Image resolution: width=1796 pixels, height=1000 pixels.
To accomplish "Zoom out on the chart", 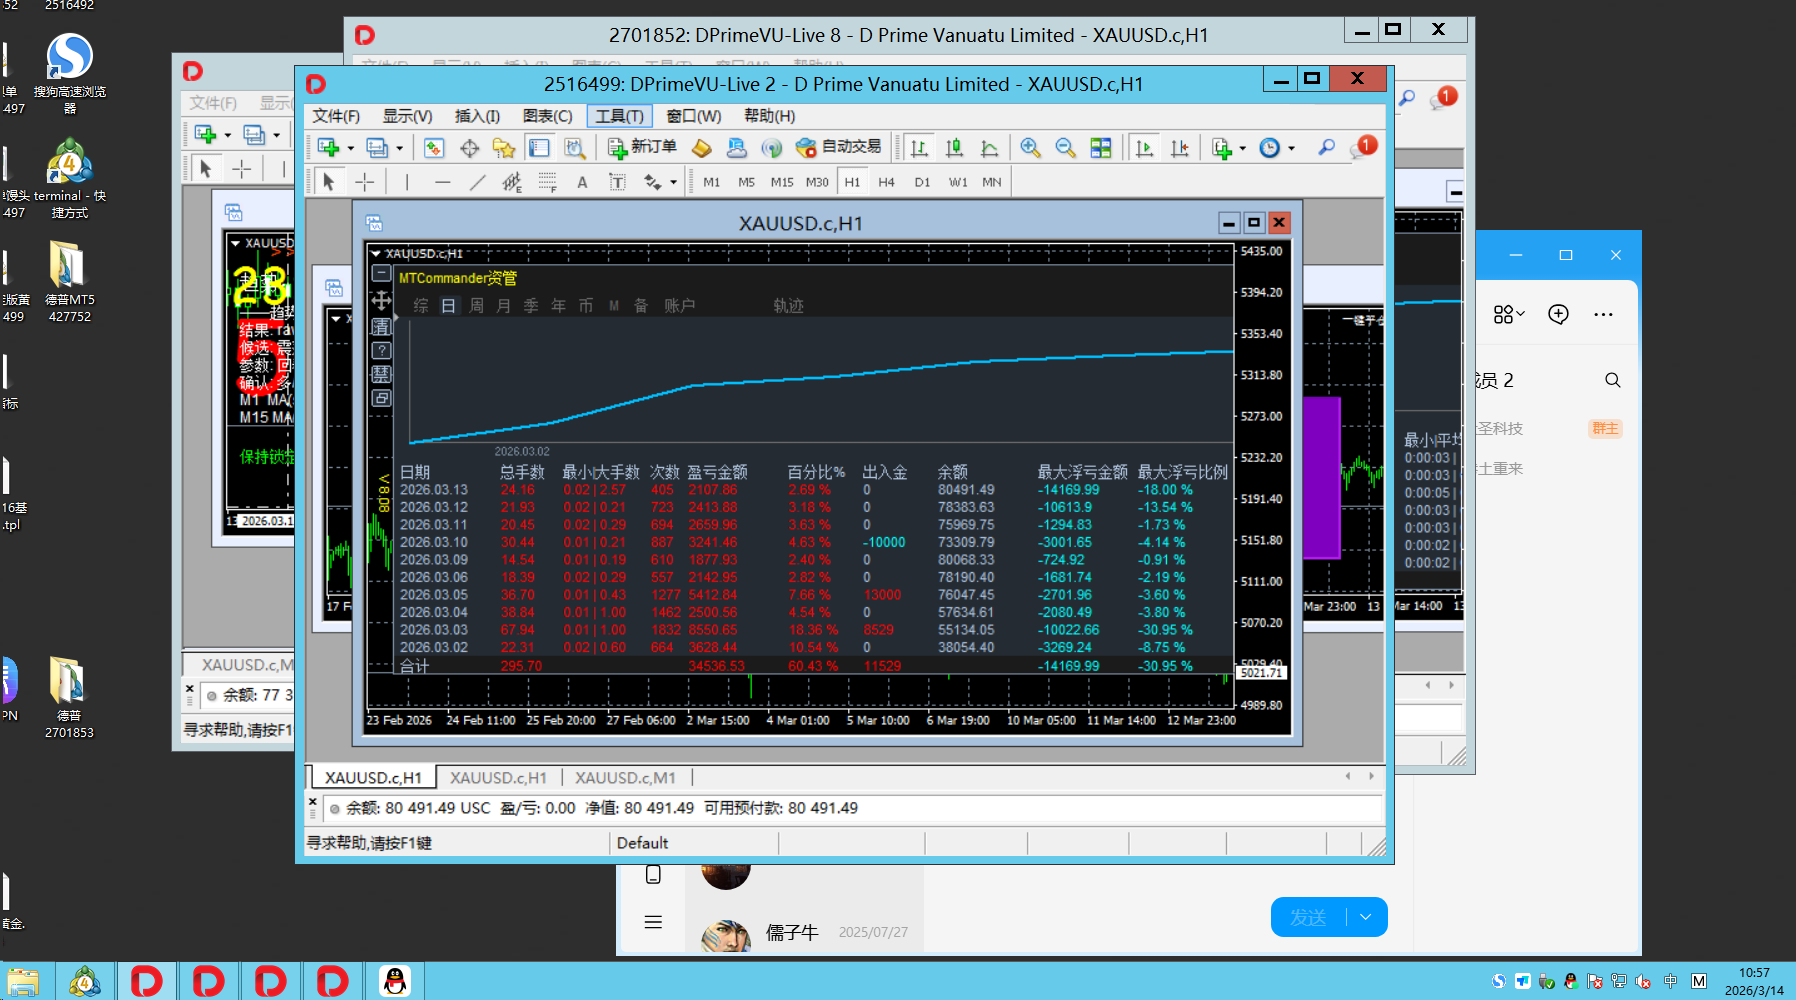I will (1065, 148).
